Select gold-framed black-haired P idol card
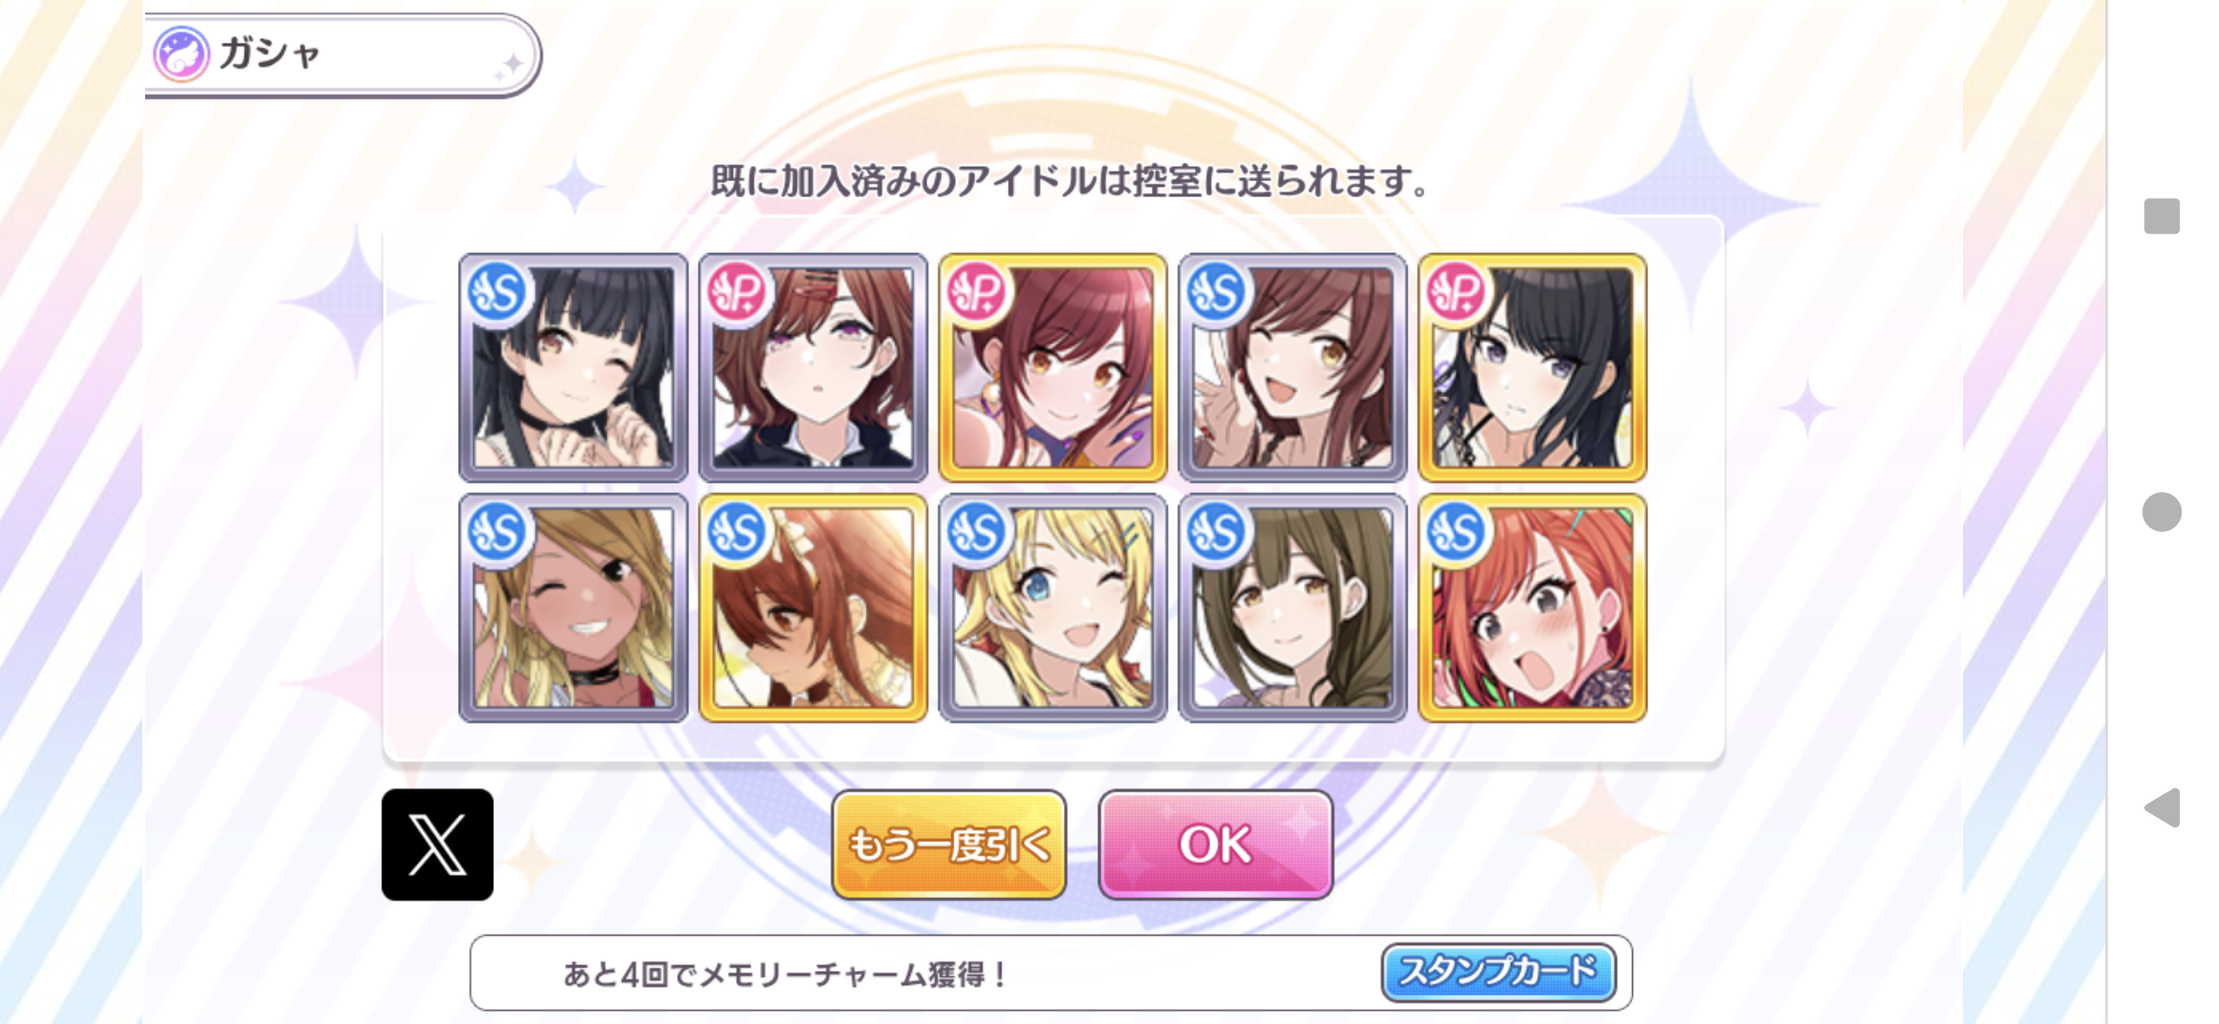 coord(1533,367)
